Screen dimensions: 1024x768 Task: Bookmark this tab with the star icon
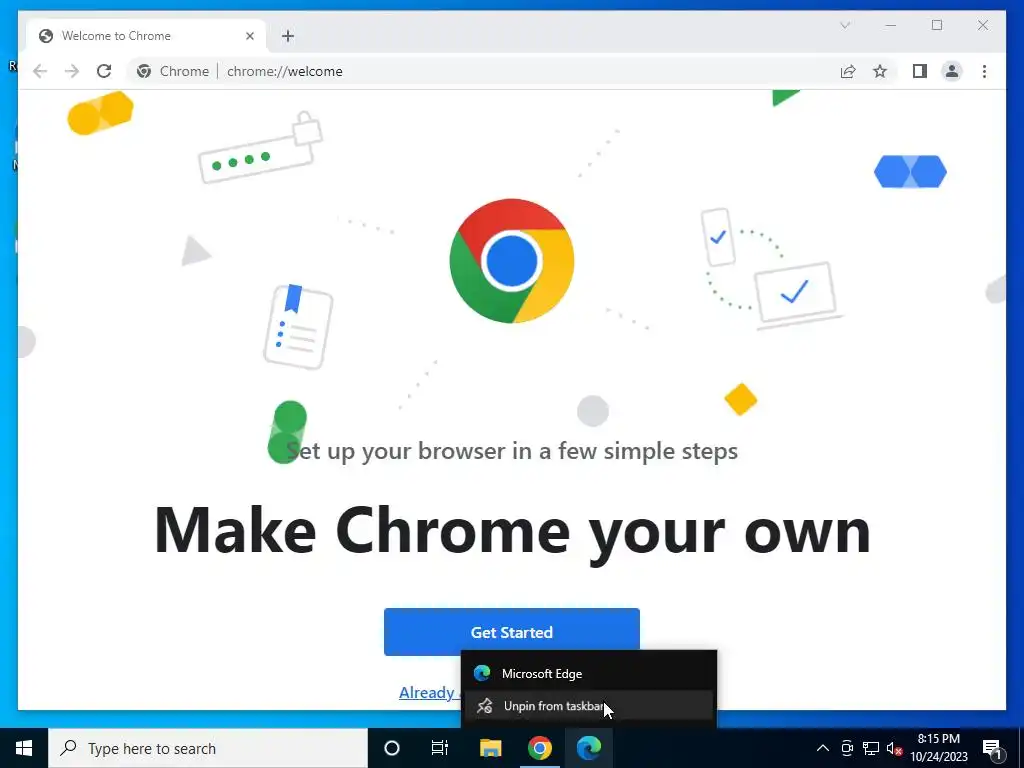coord(880,71)
